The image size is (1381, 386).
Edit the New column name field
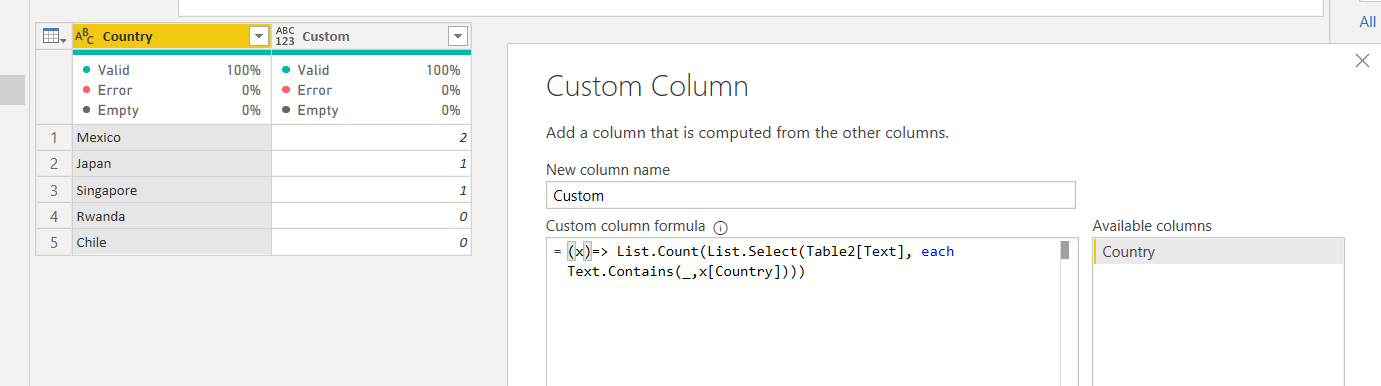click(811, 196)
